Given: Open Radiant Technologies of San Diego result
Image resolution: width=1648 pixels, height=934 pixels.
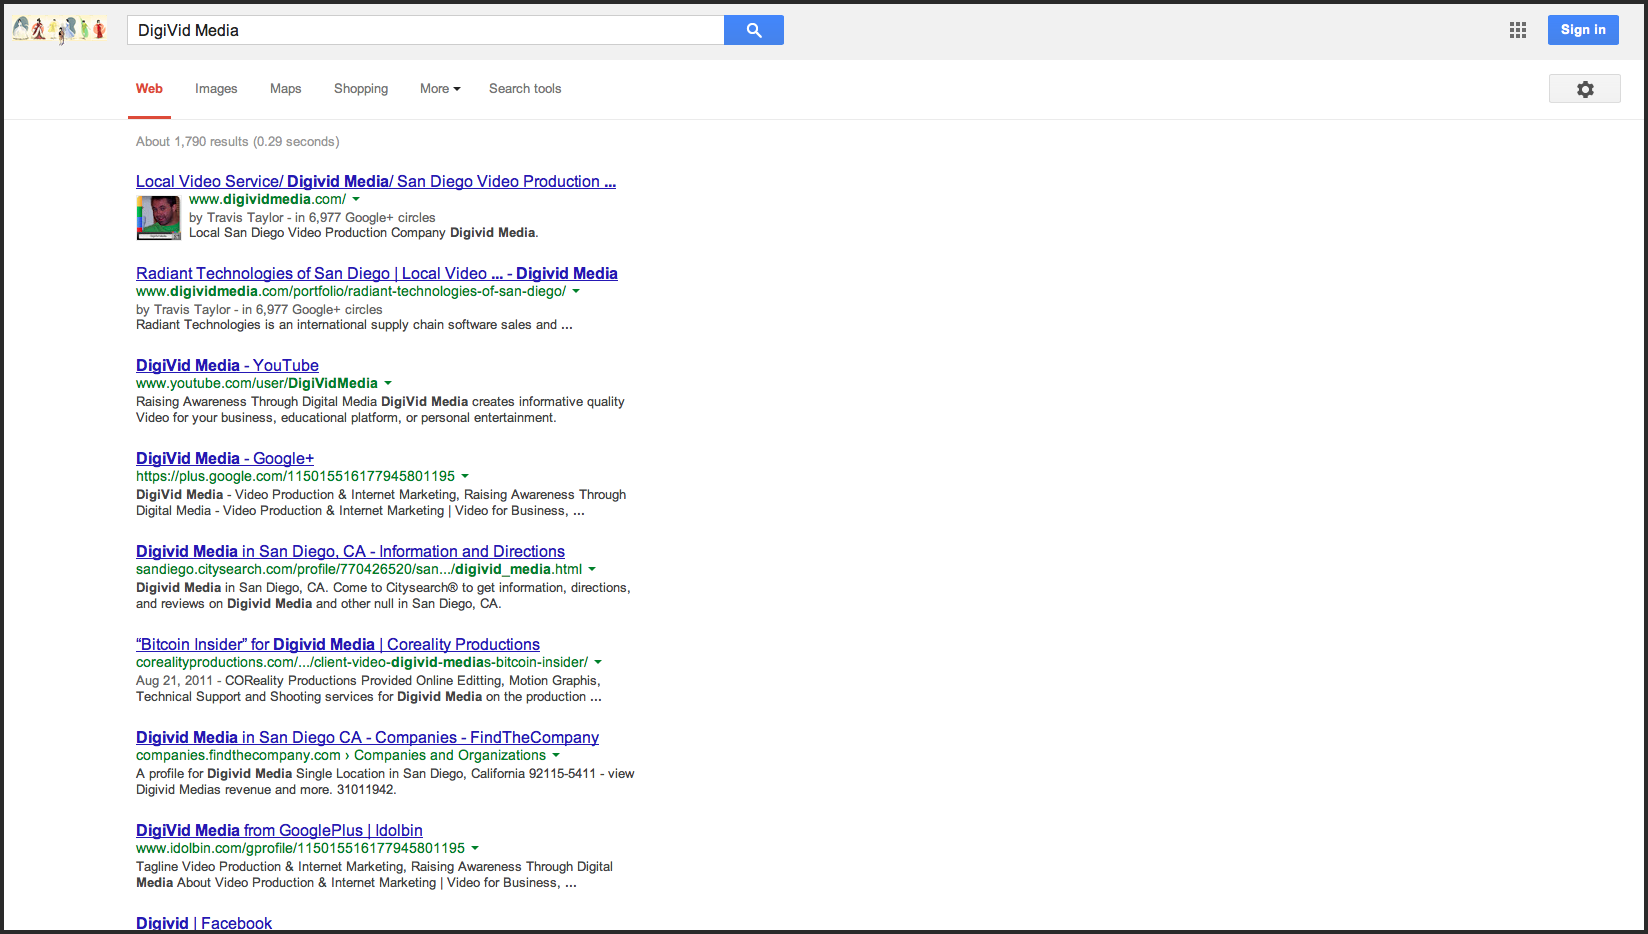Looking at the screenshot, I should click(377, 273).
